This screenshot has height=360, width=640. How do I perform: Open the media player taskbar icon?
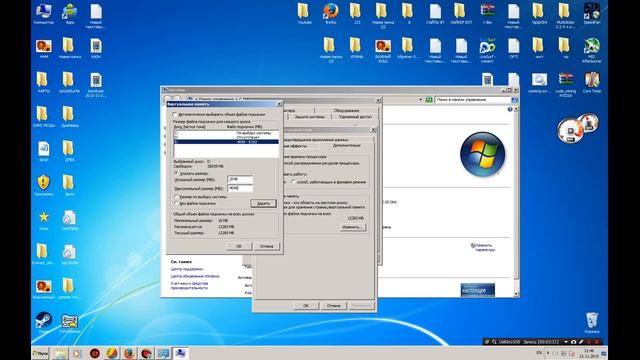pos(77,353)
